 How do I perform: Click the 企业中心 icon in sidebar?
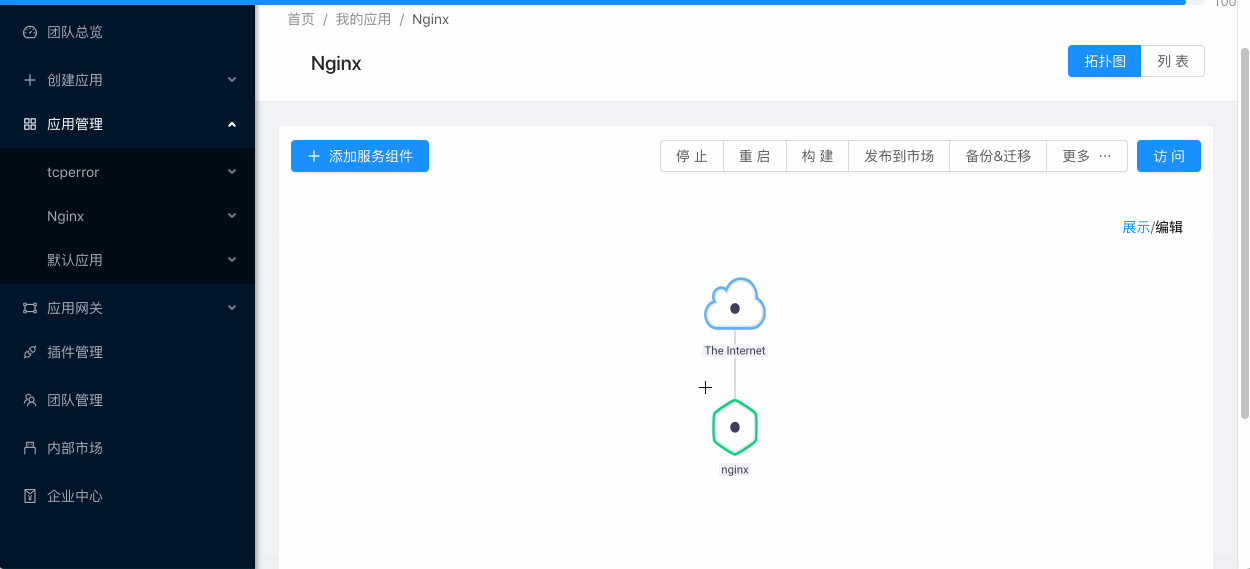point(30,496)
